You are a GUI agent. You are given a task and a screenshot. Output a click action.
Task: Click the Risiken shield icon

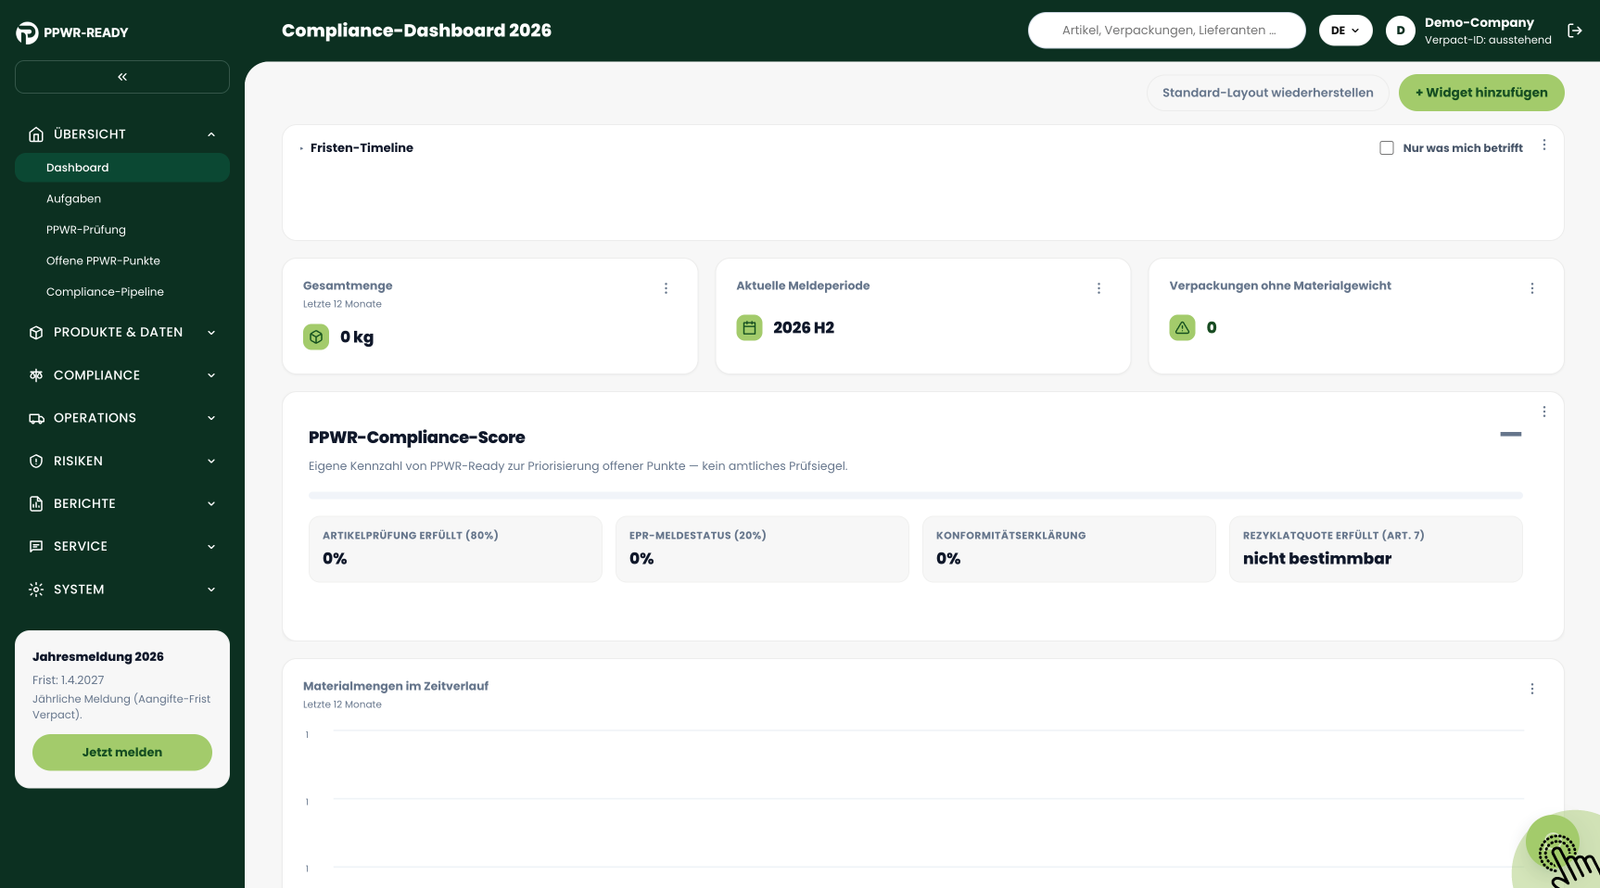click(36, 461)
